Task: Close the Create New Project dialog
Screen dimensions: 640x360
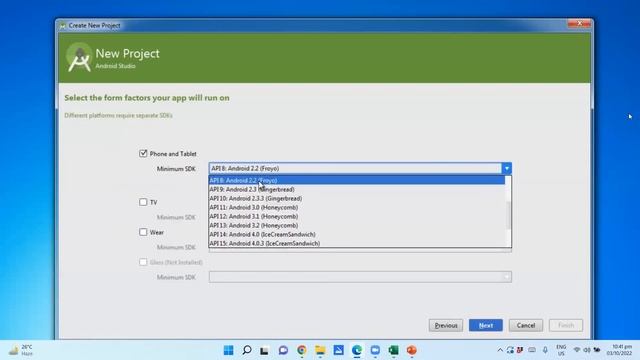Action: pos(579,24)
